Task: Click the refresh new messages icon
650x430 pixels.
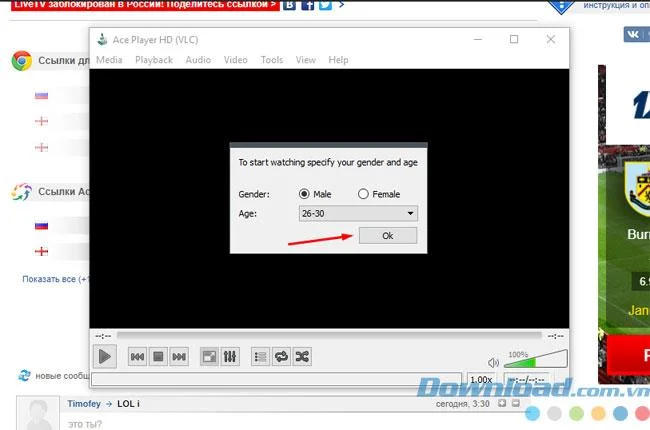Action: click(24, 376)
